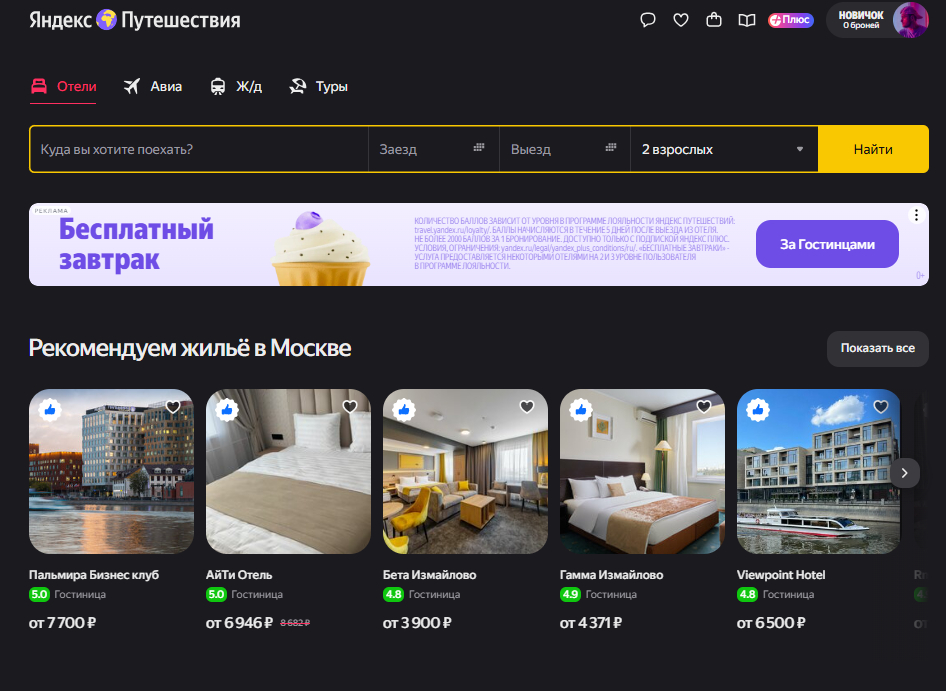The image size is (946, 691).
Task: Toggle heart on Viewpoint Hotel card
Action: [881, 407]
